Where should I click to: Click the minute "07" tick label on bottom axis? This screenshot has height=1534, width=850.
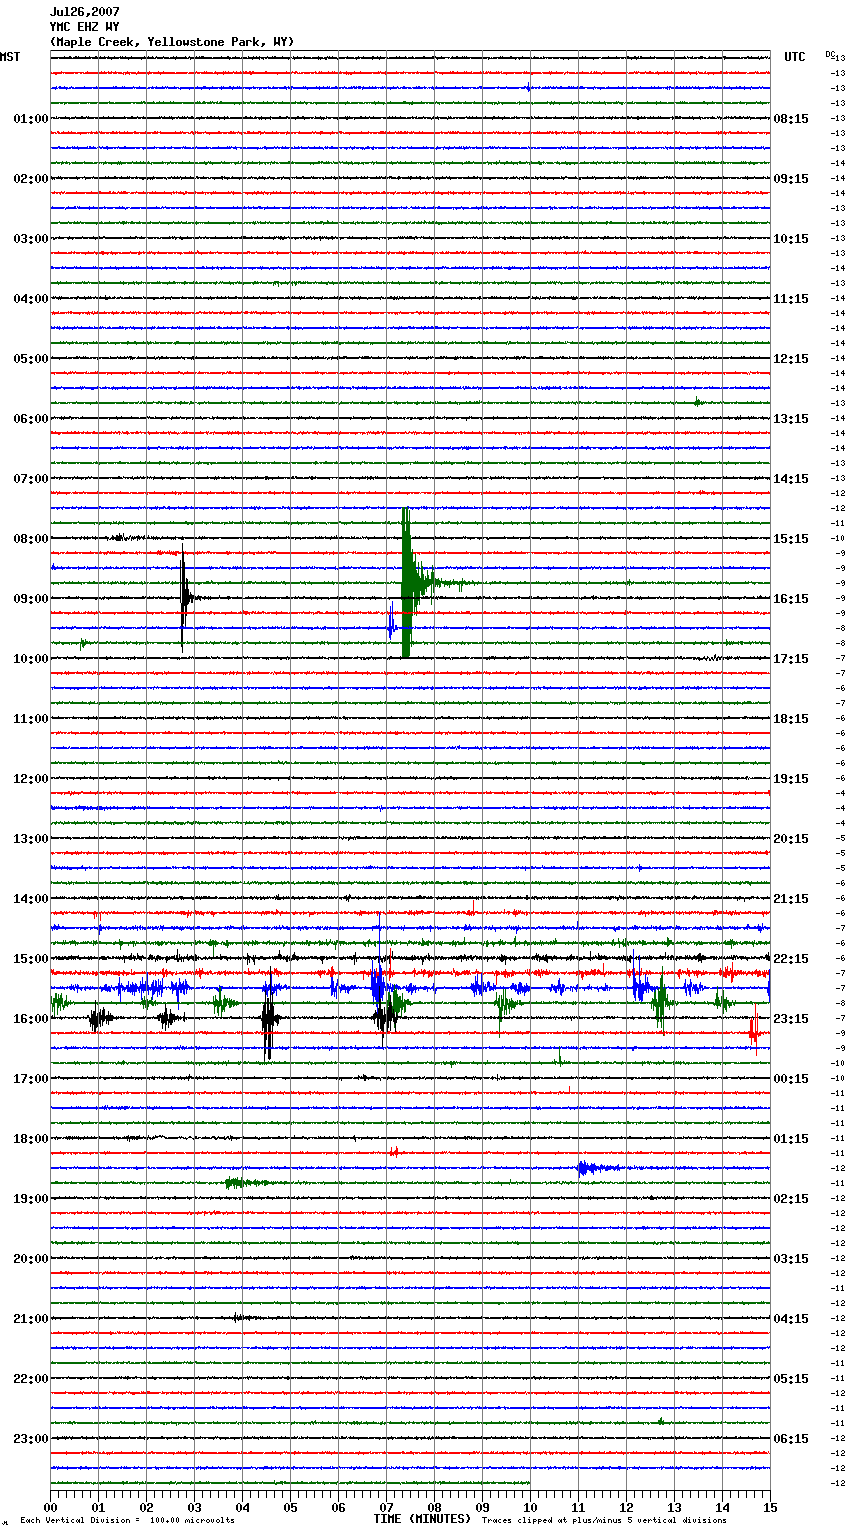386,1507
